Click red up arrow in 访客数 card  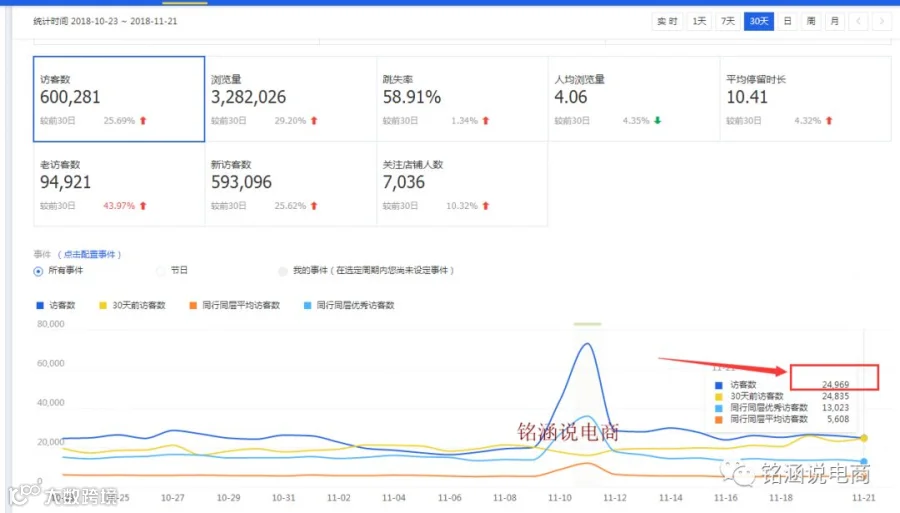tap(143, 121)
